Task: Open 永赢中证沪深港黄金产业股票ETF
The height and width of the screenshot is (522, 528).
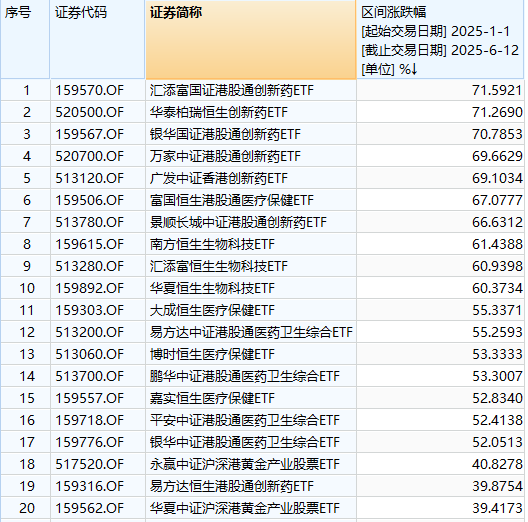Action: click(245, 464)
